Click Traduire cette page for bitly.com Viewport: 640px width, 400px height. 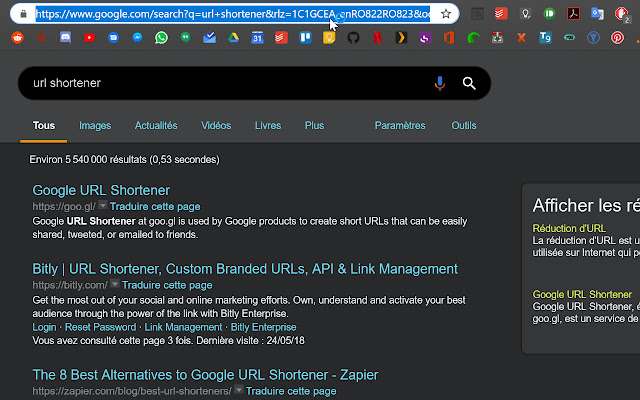[167, 285]
